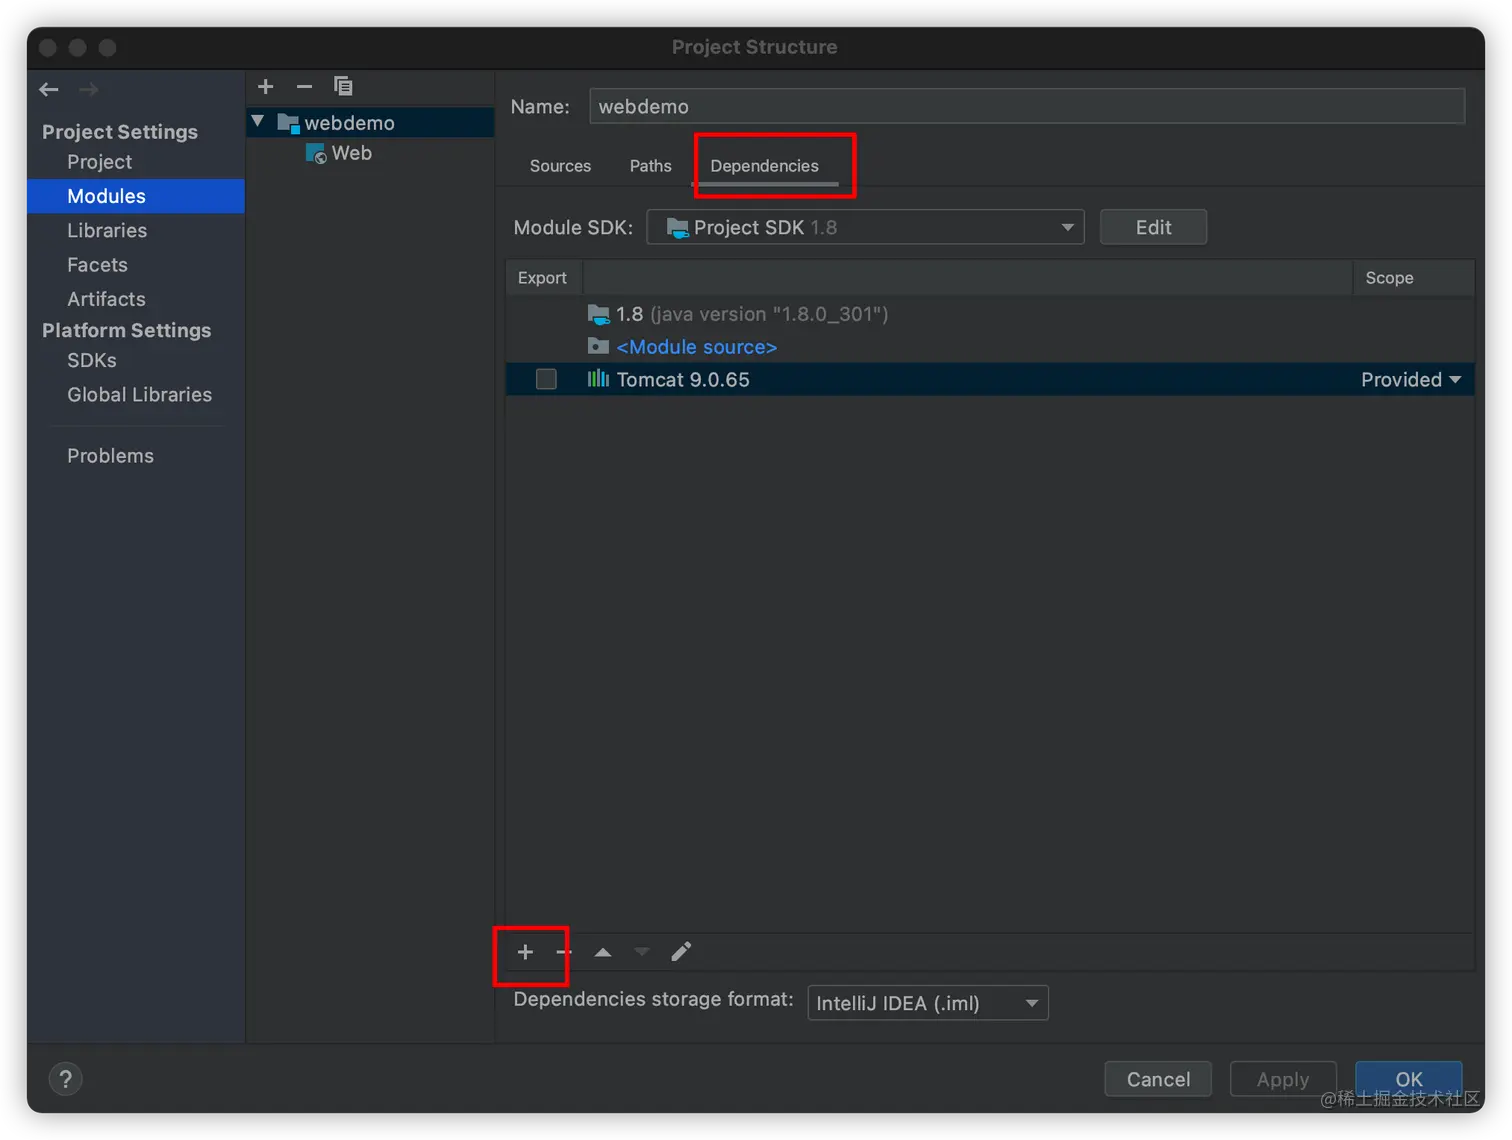Click the Edit SDK button
This screenshot has width=1512, height=1140.
coord(1153,227)
